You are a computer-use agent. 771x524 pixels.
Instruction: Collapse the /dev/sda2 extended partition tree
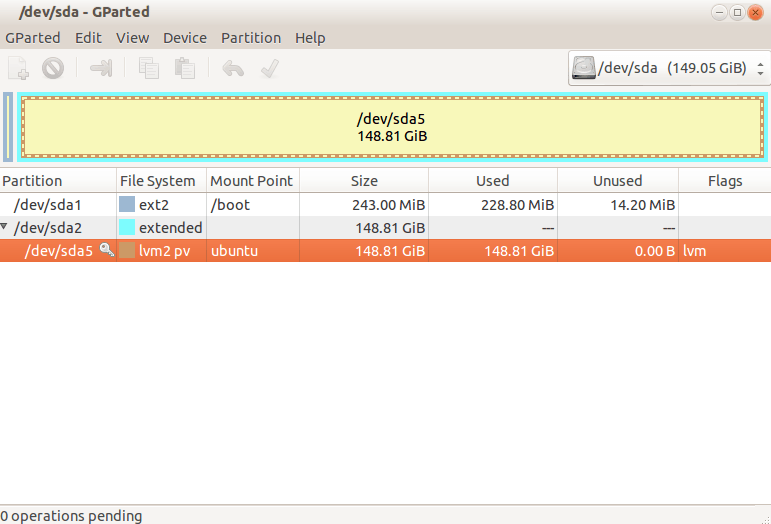click(x=6, y=228)
